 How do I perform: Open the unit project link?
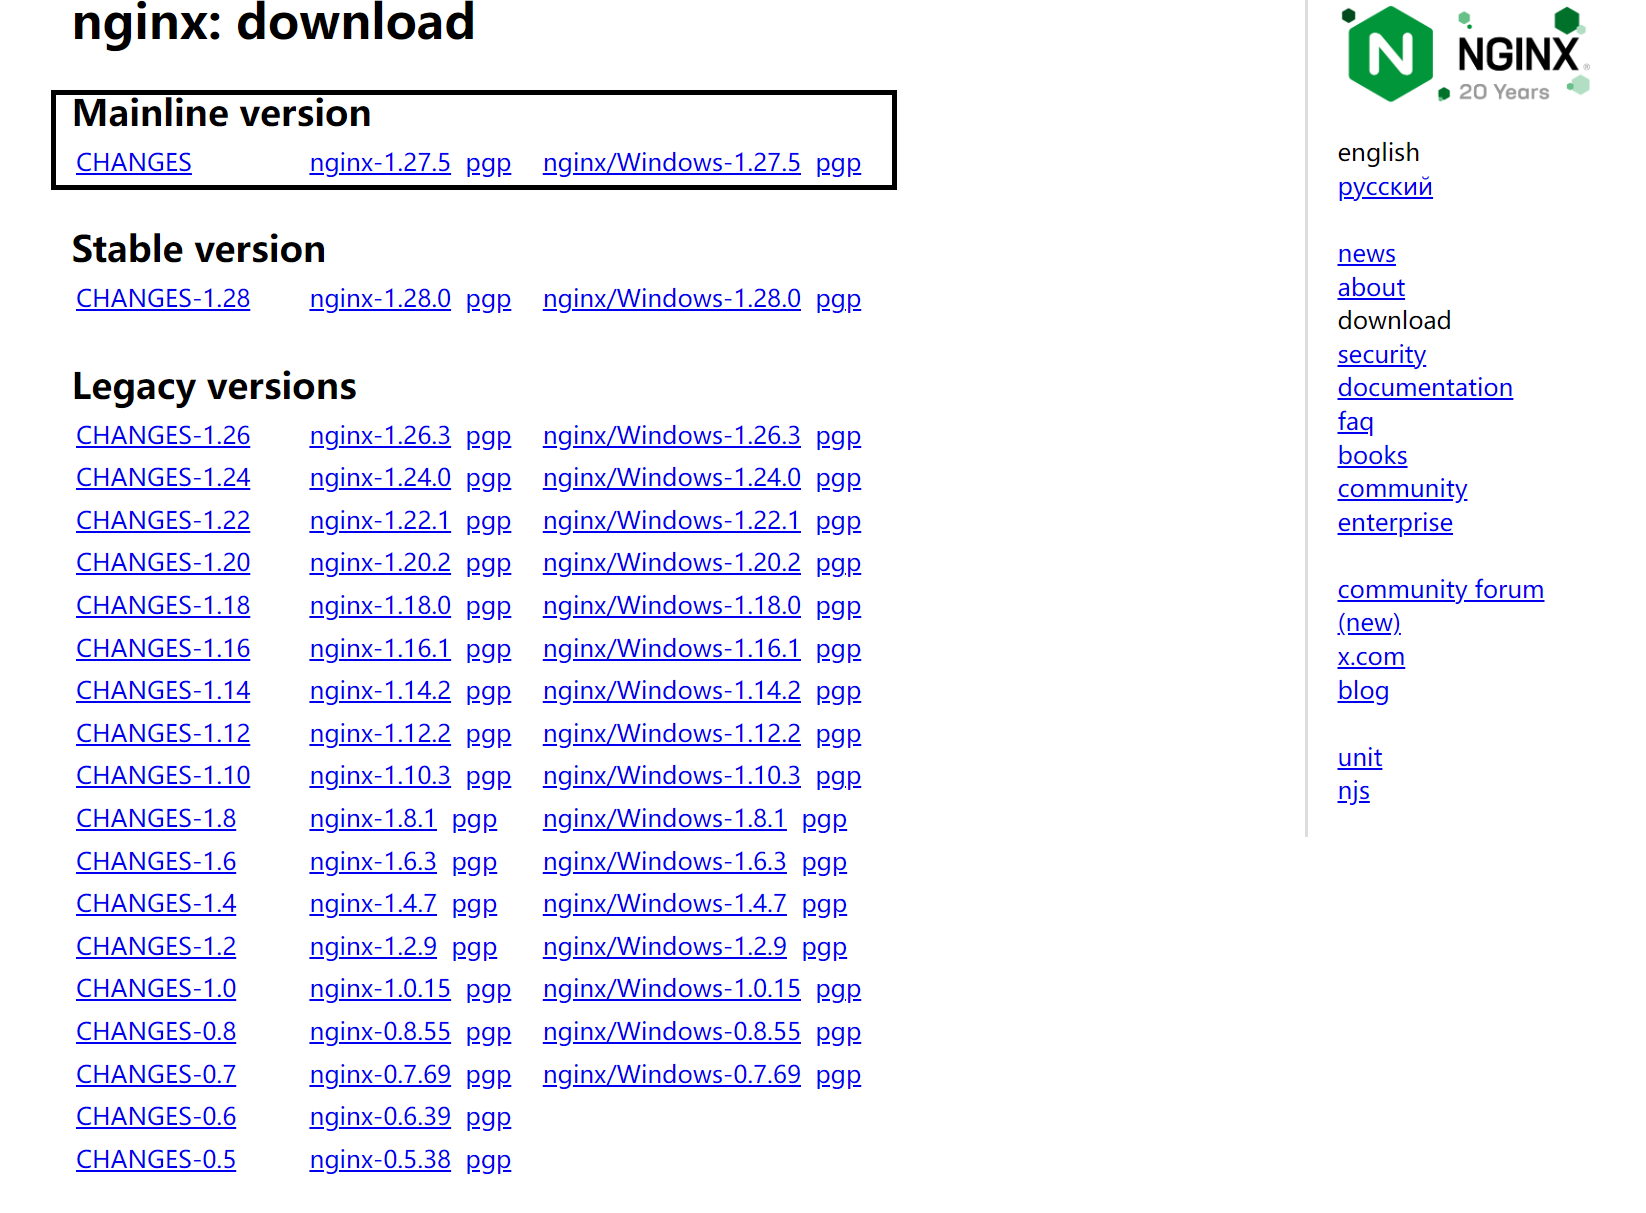[1360, 758]
